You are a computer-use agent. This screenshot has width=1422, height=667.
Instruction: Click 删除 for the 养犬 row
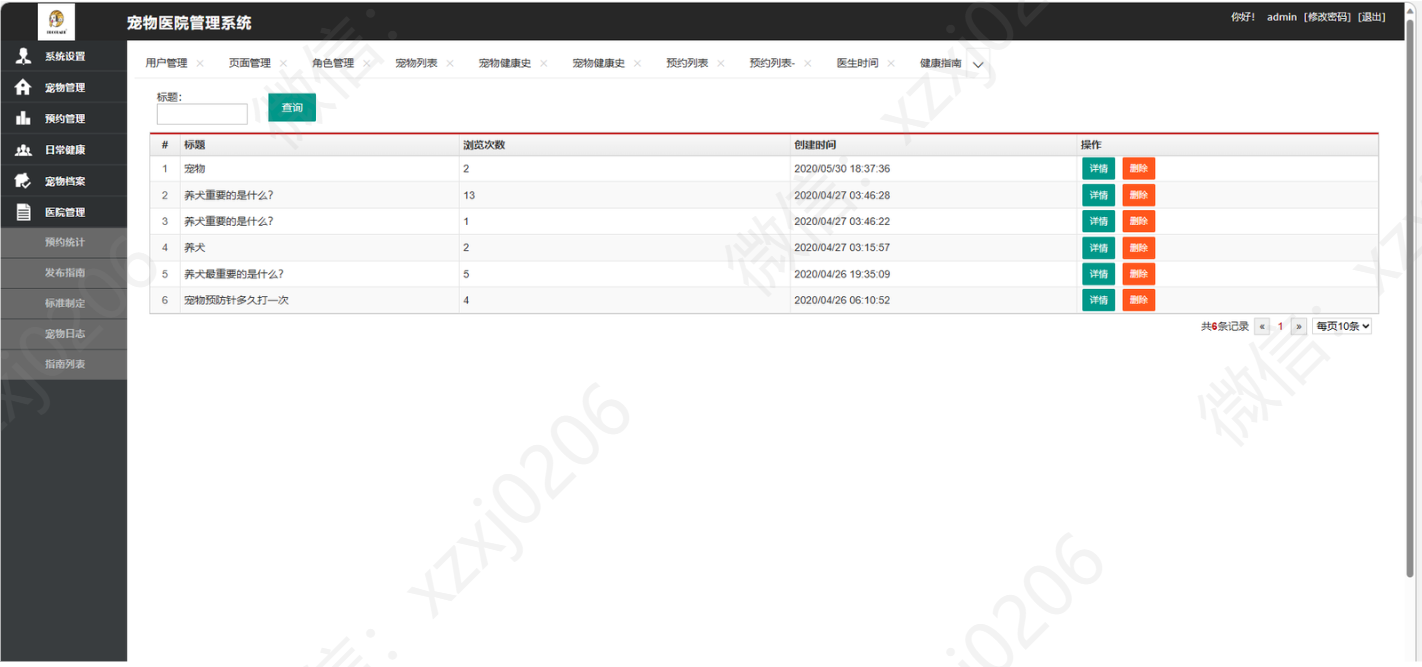(x=1138, y=248)
